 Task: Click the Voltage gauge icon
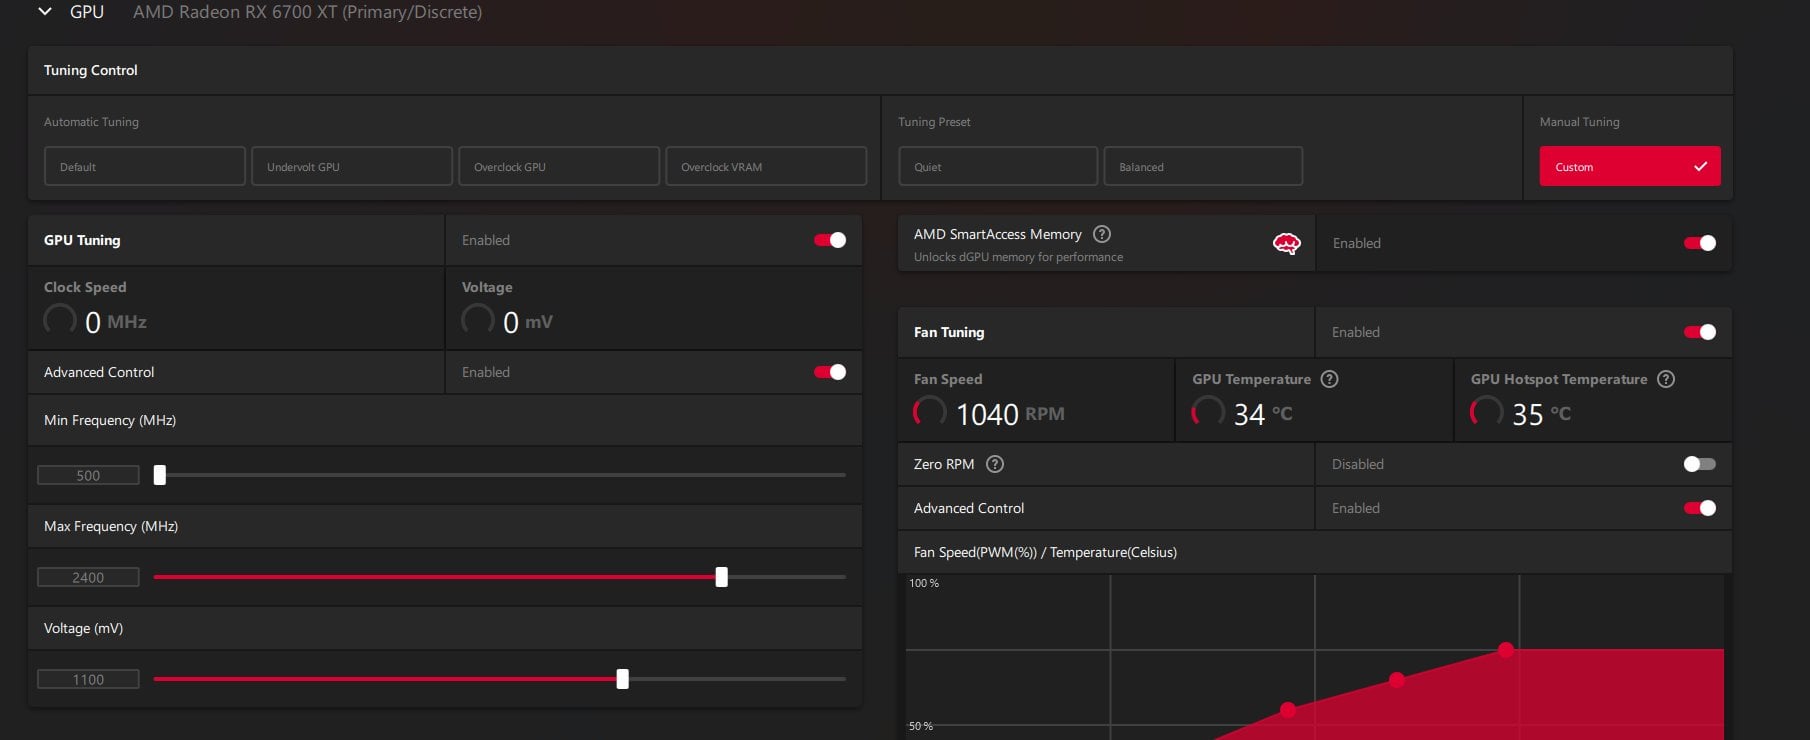pyautogui.click(x=478, y=320)
